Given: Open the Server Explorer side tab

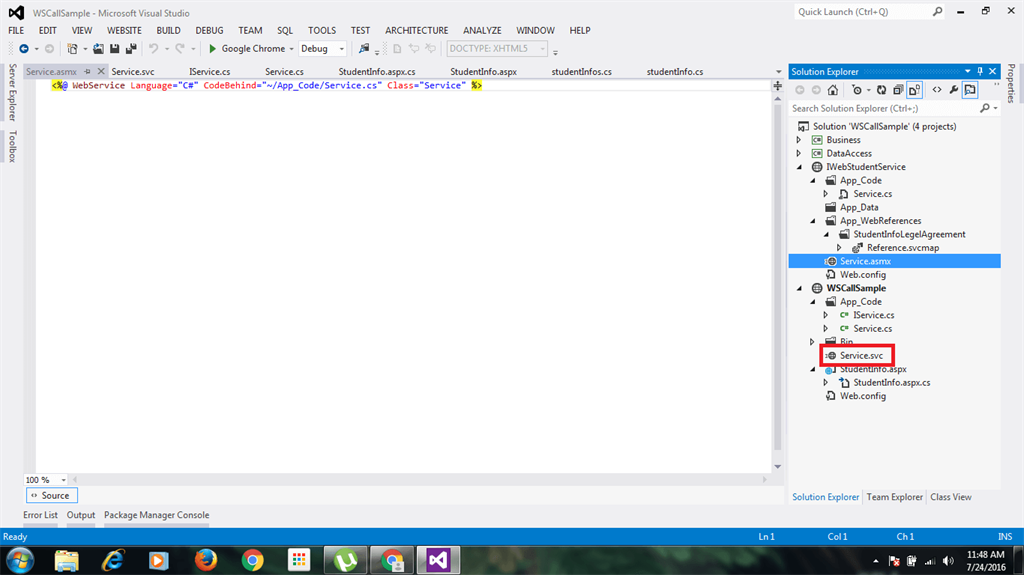Looking at the screenshot, I should point(12,92).
